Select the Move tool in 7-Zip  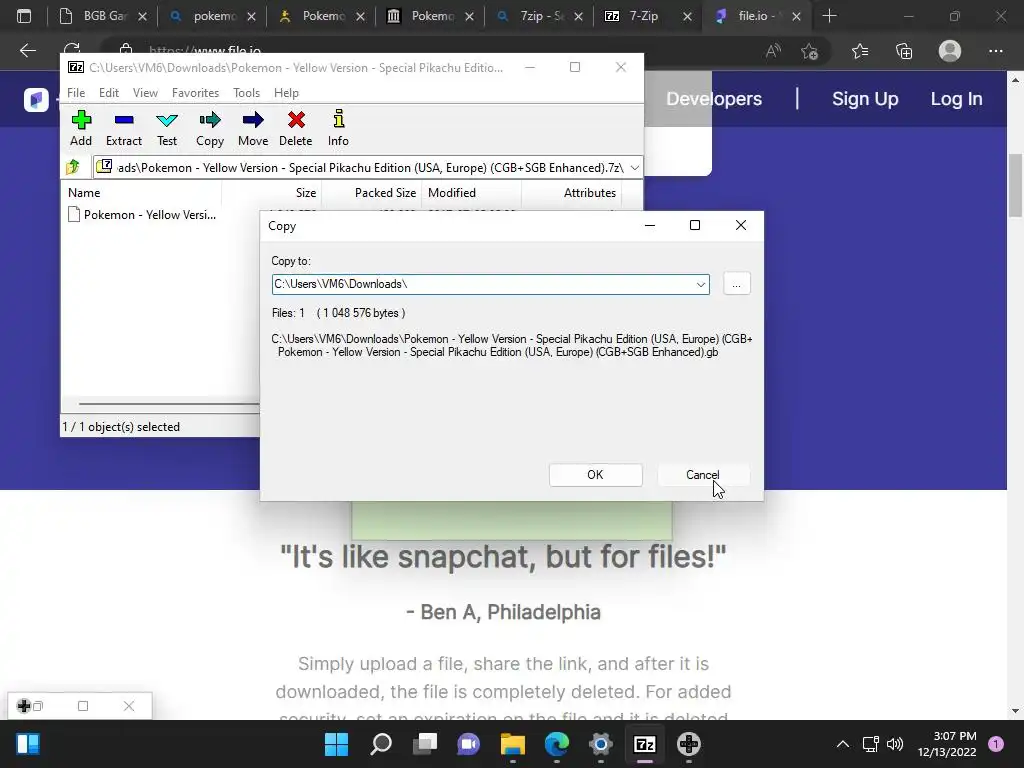tap(253, 129)
